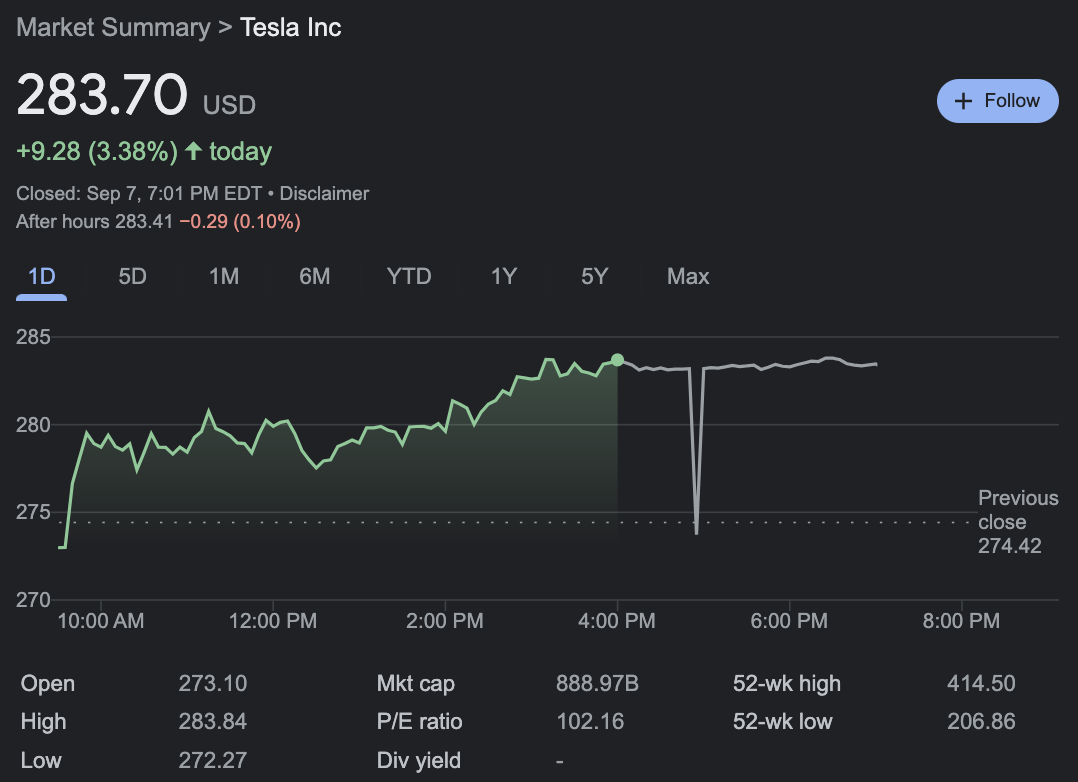Click the Closed: Sep 7, 7:01 PM EDT text
1078x782 pixels.
[139, 193]
